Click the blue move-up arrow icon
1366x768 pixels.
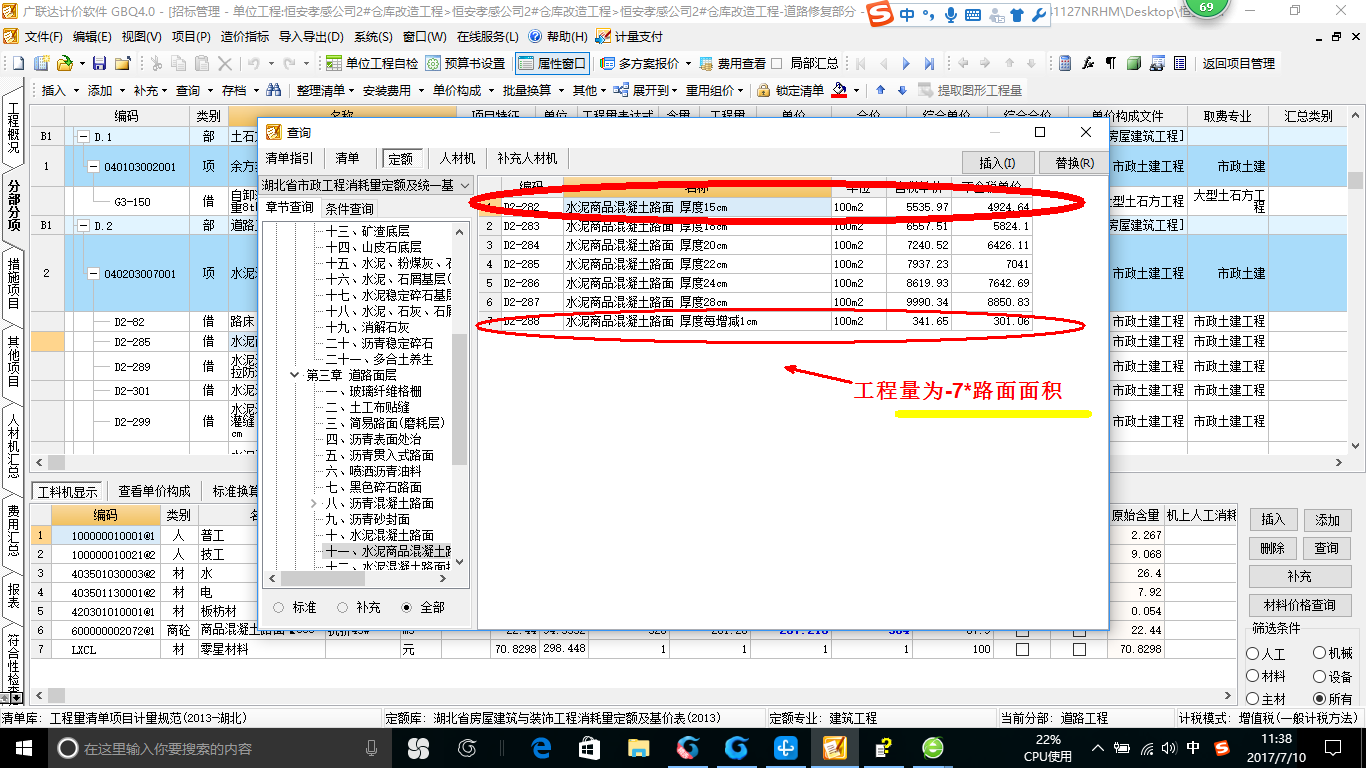tap(880, 90)
